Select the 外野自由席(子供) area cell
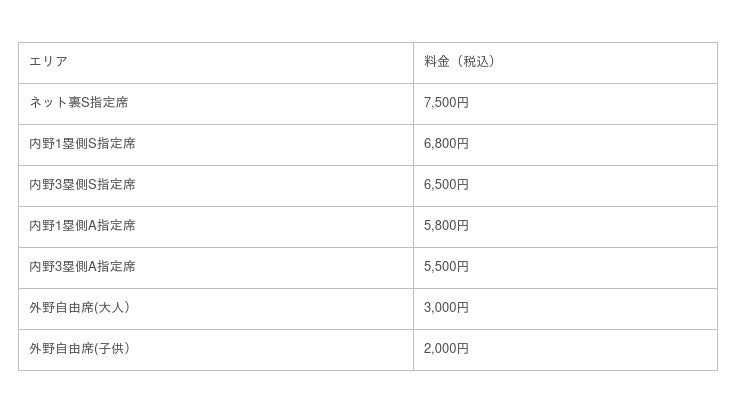Screen dimensions: 740x411 click(x=215, y=349)
